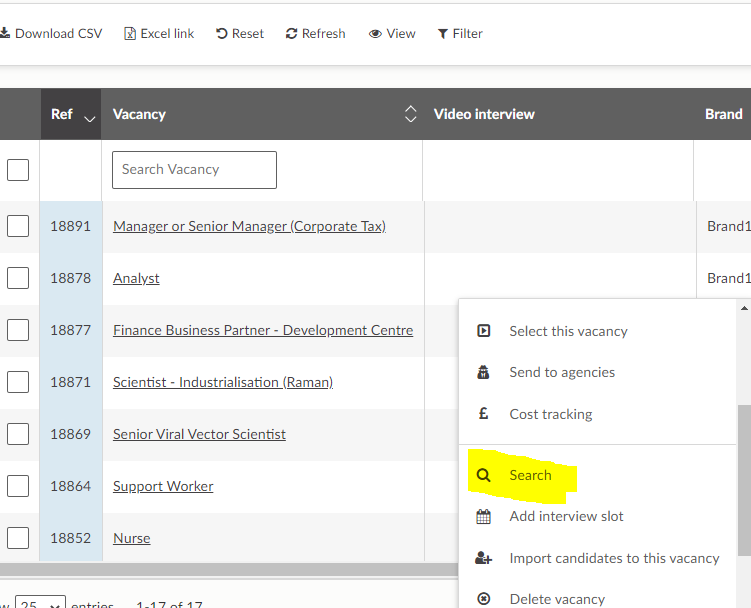Click the Download CSV icon

(x=5, y=34)
